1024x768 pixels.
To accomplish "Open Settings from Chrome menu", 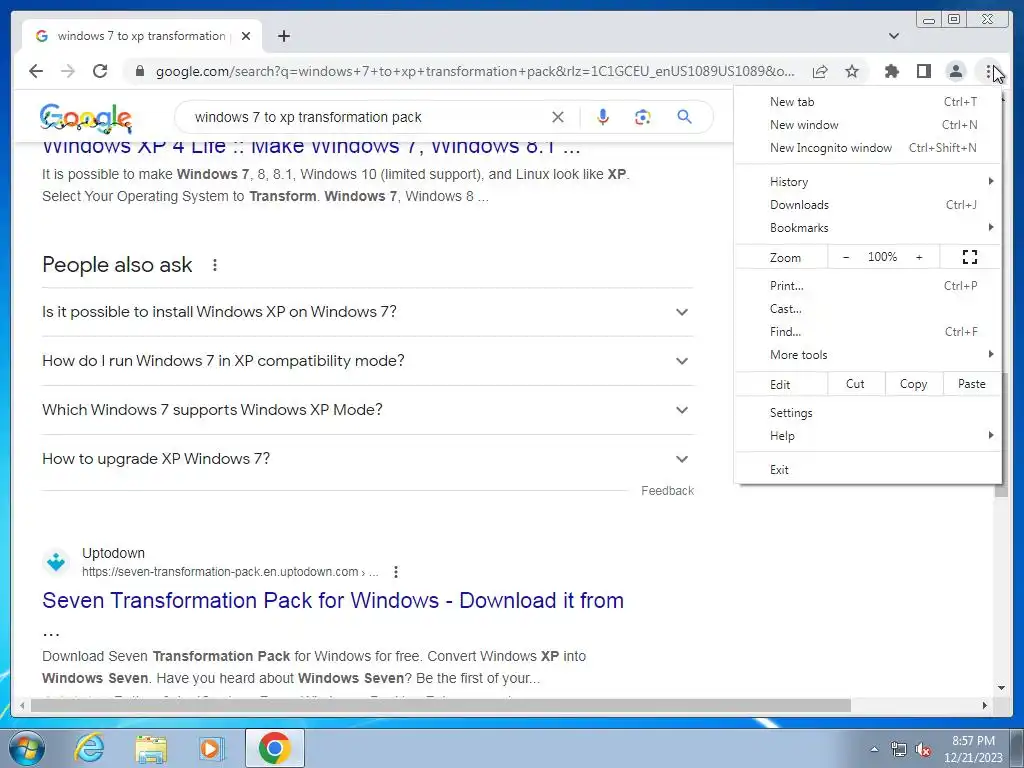I will tap(867, 413).
